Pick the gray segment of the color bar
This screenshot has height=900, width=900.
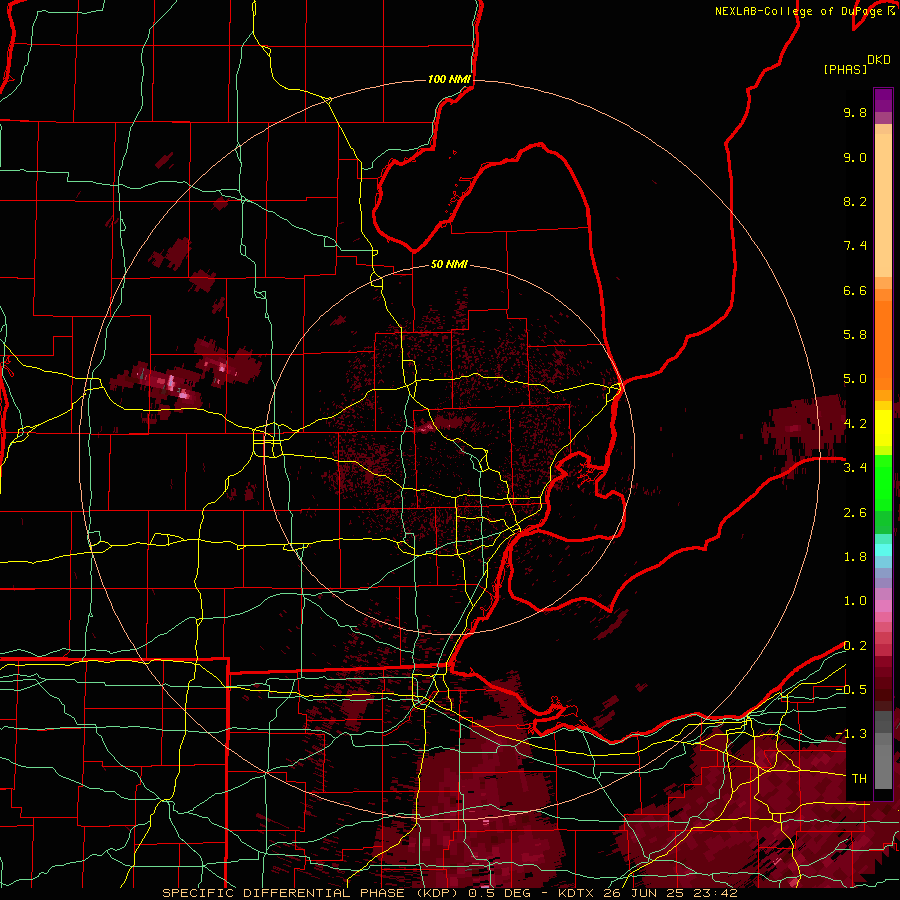coord(883,750)
